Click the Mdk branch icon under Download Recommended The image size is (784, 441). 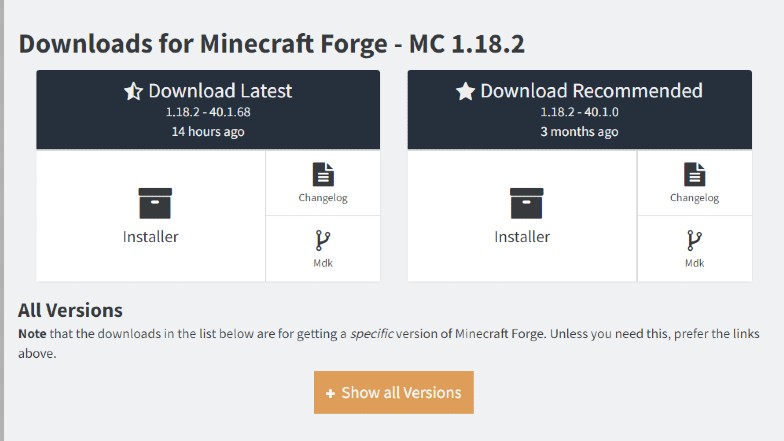694,240
